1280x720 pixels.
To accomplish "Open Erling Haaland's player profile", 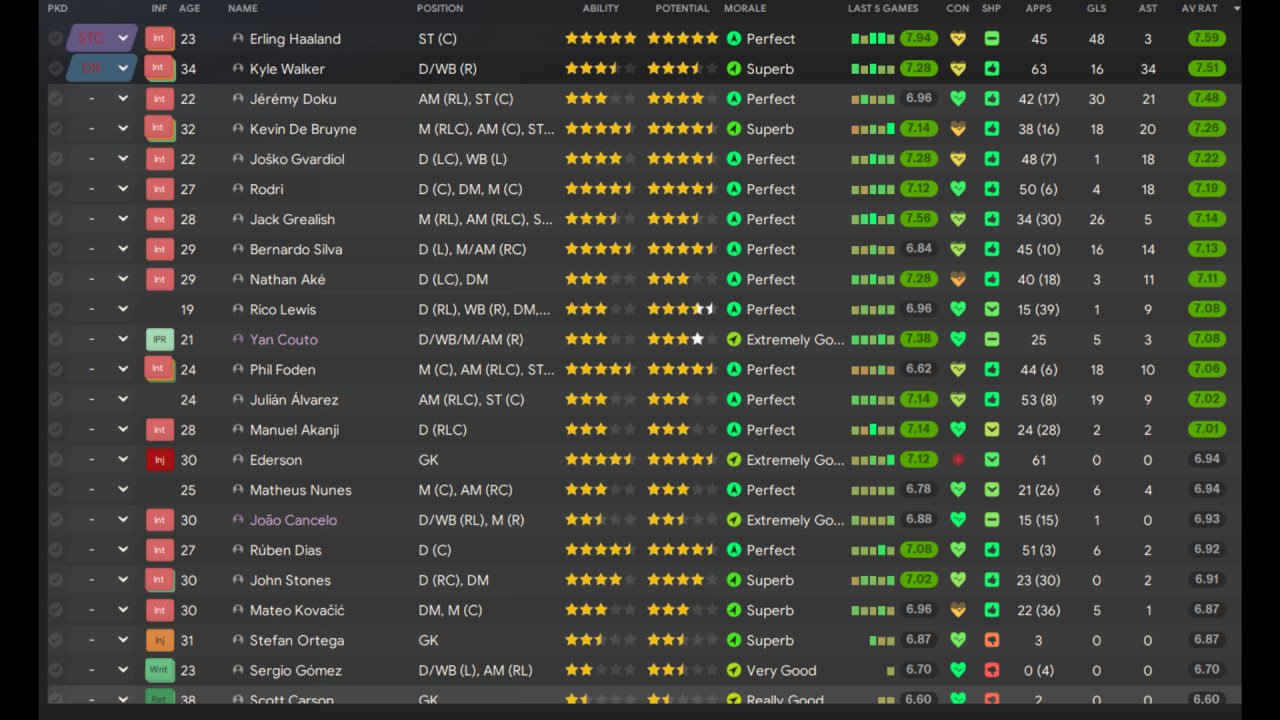I will click(x=295, y=39).
